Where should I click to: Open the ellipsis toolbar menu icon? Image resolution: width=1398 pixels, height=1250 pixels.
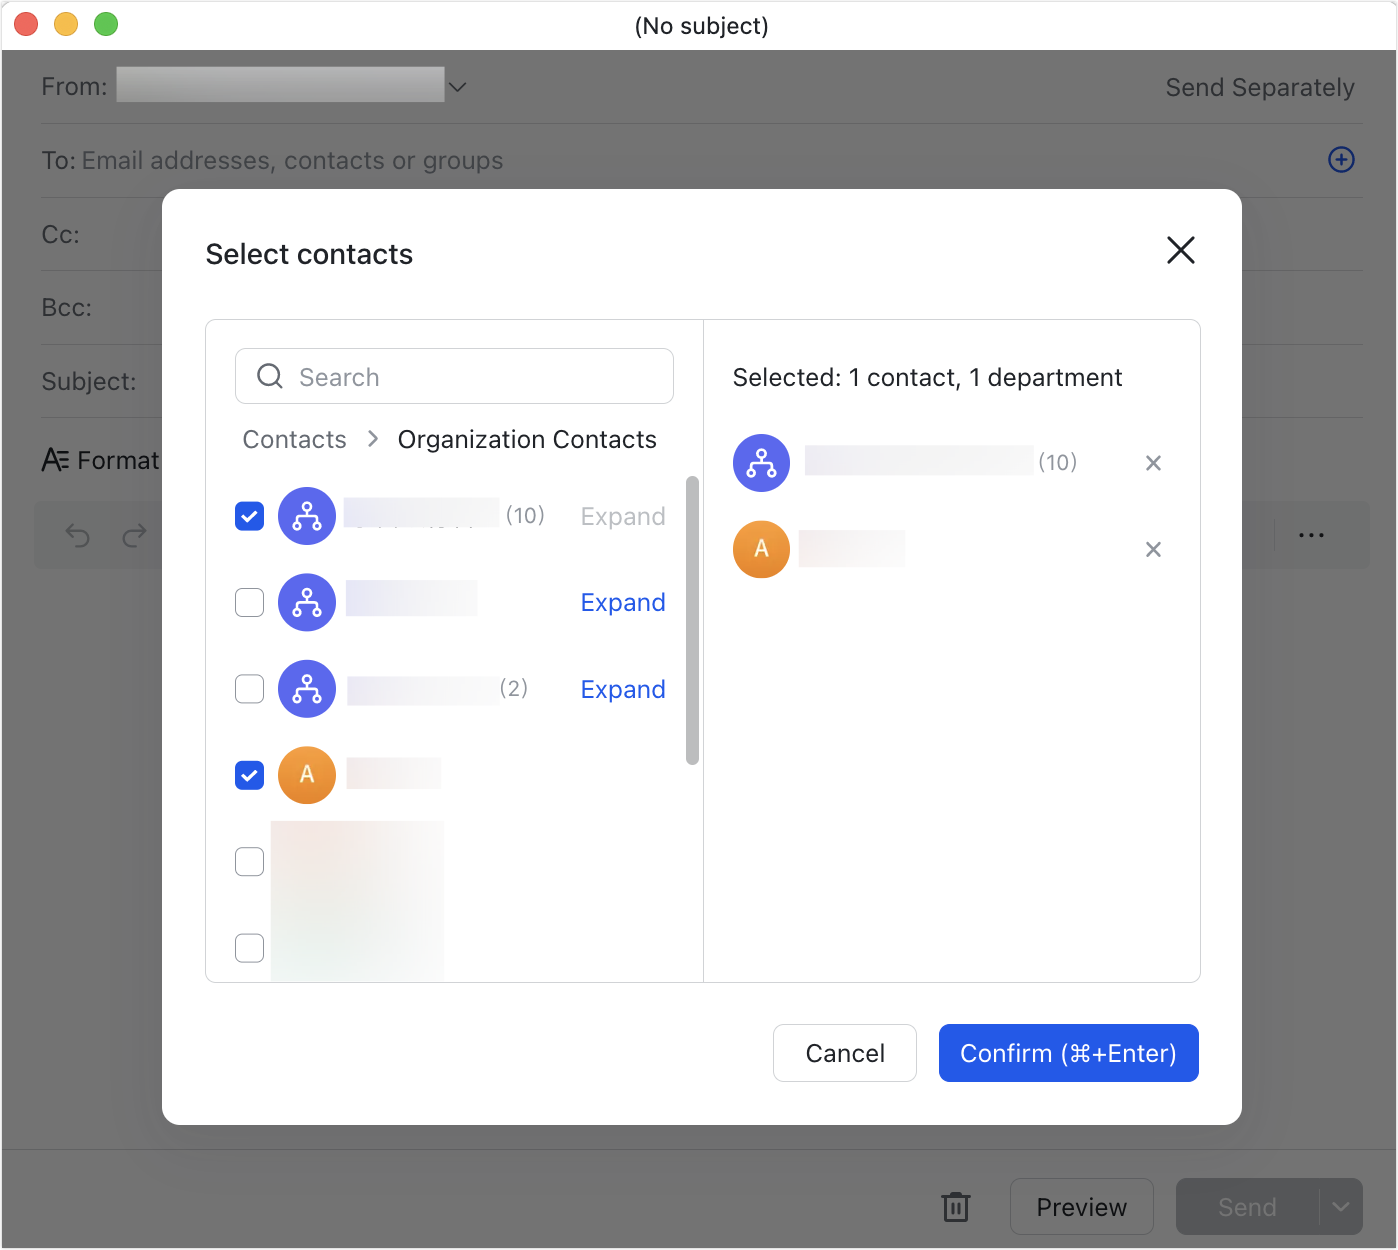pos(1311,535)
